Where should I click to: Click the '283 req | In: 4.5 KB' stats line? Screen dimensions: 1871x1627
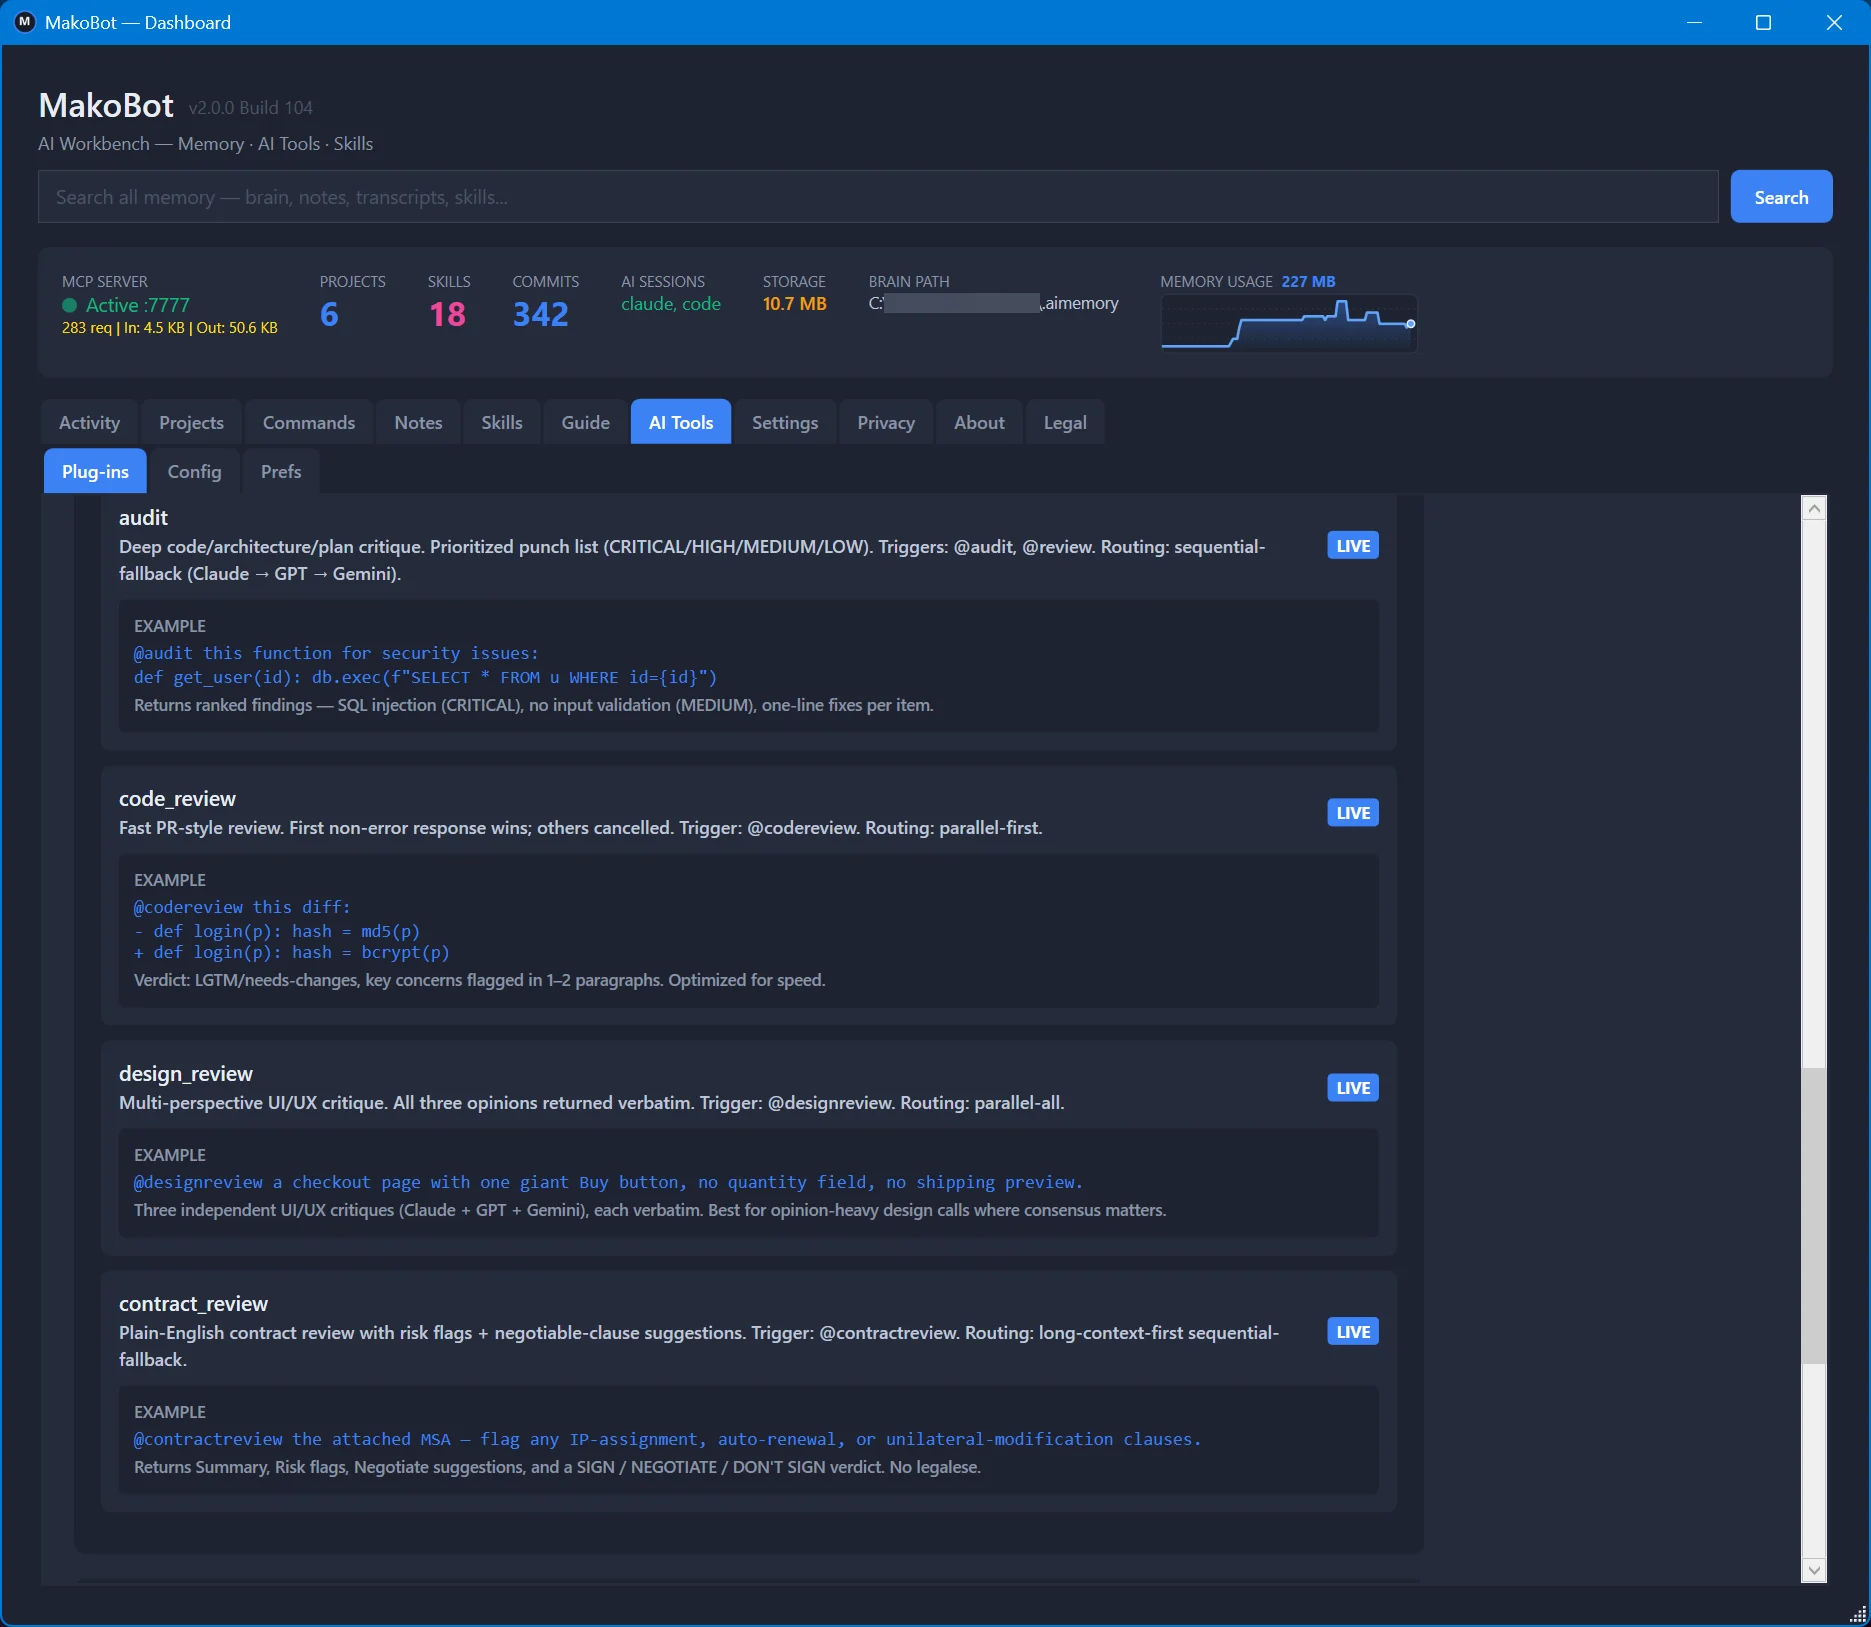(170, 328)
